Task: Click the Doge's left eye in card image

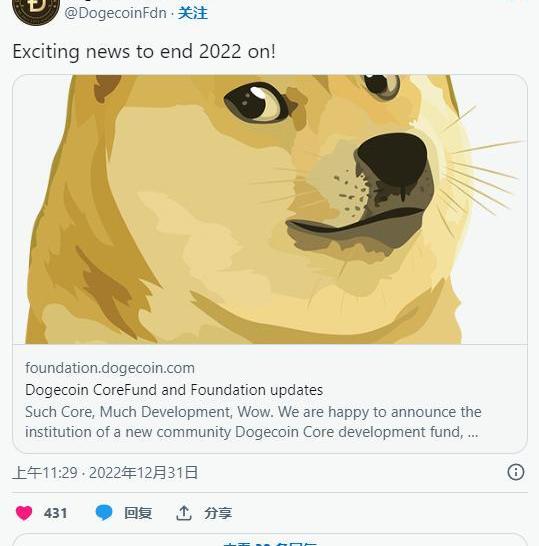Action: 256,102
